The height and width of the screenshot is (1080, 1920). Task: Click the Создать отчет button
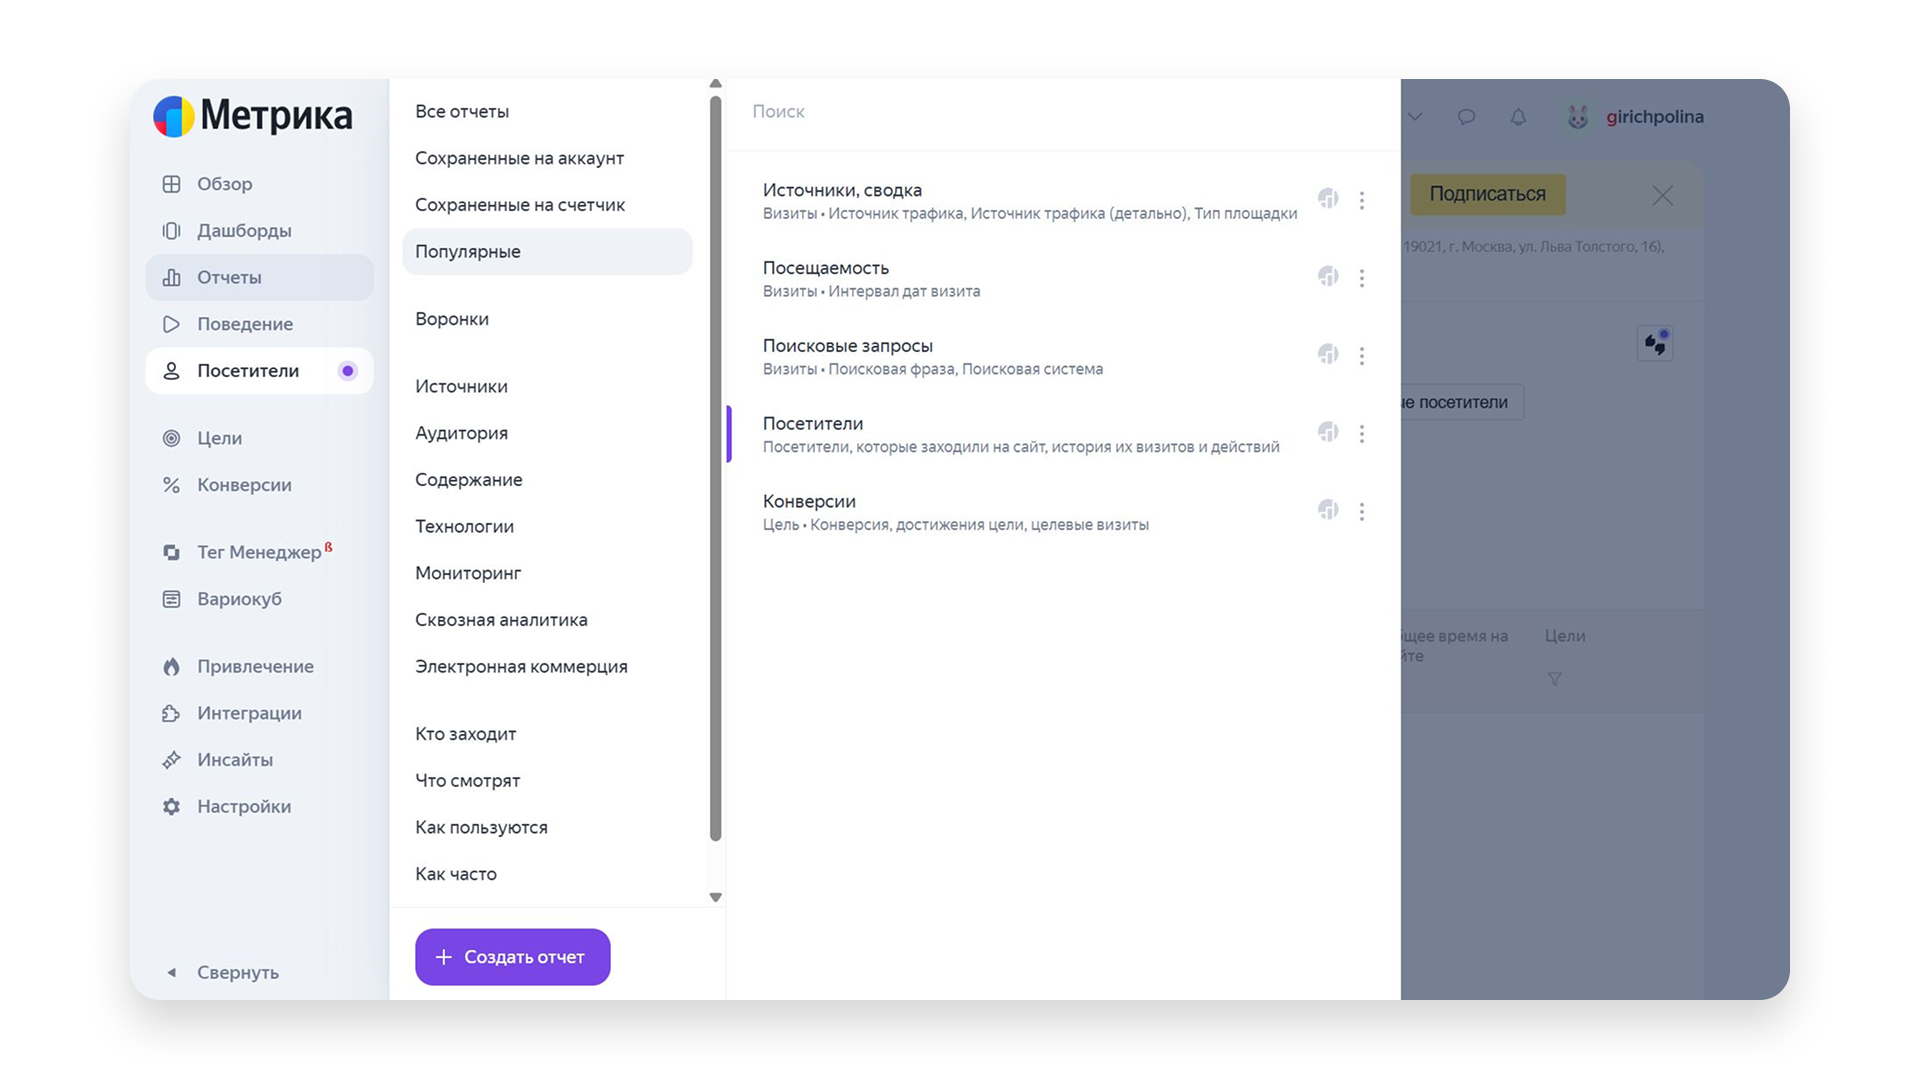(513, 957)
